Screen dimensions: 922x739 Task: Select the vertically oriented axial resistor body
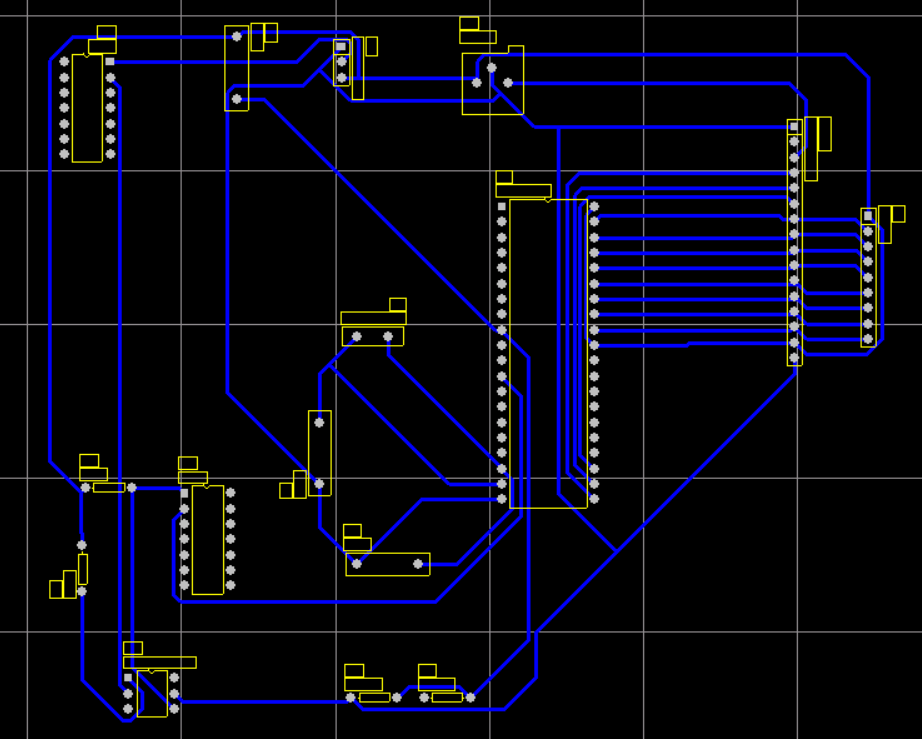pyautogui.click(x=83, y=569)
